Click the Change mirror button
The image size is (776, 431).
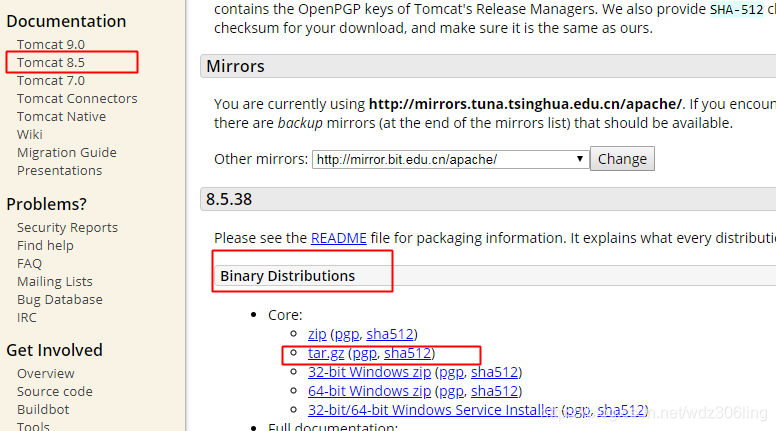tap(622, 159)
